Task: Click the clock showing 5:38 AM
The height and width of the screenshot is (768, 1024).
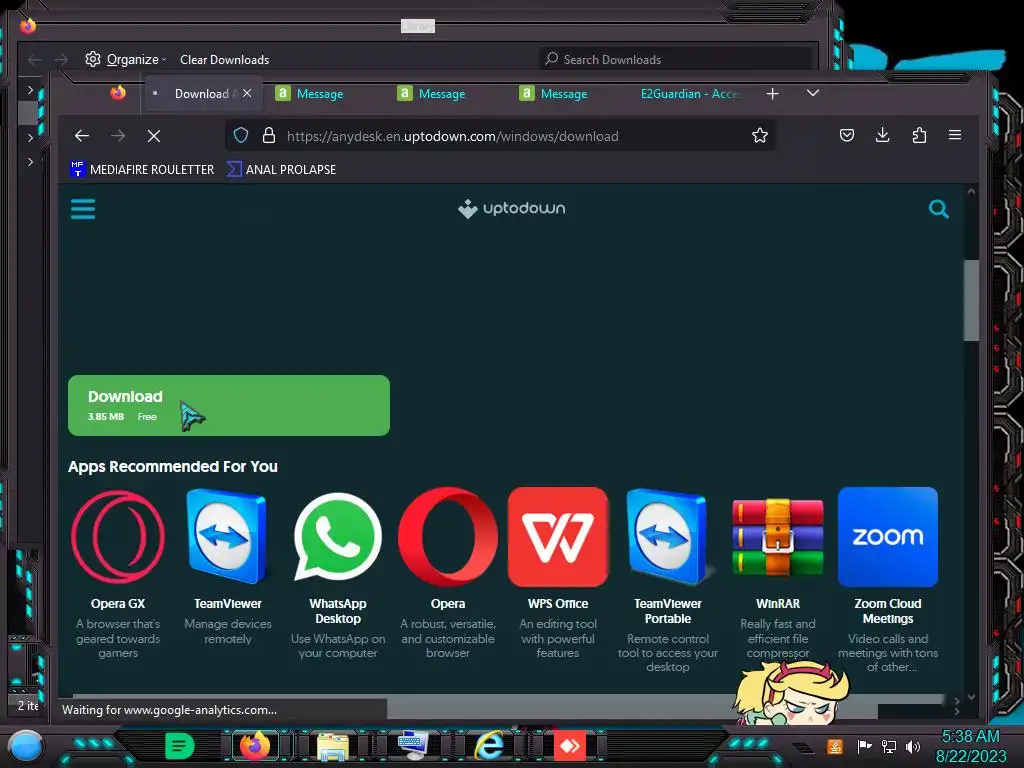Action: tap(970, 737)
